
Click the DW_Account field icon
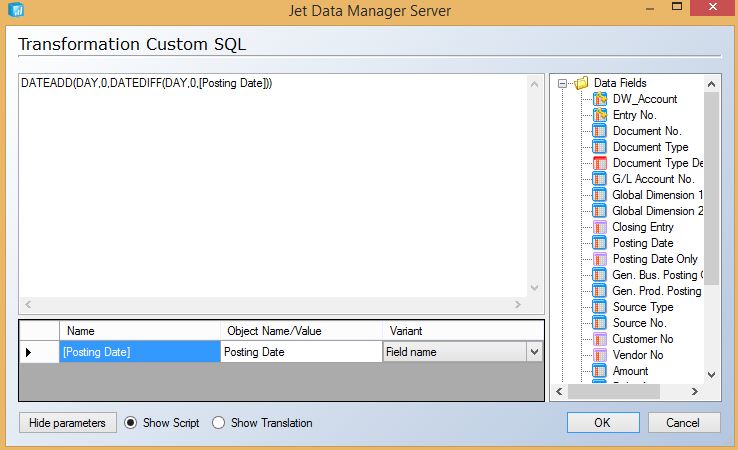pyautogui.click(x=600, y=99)
